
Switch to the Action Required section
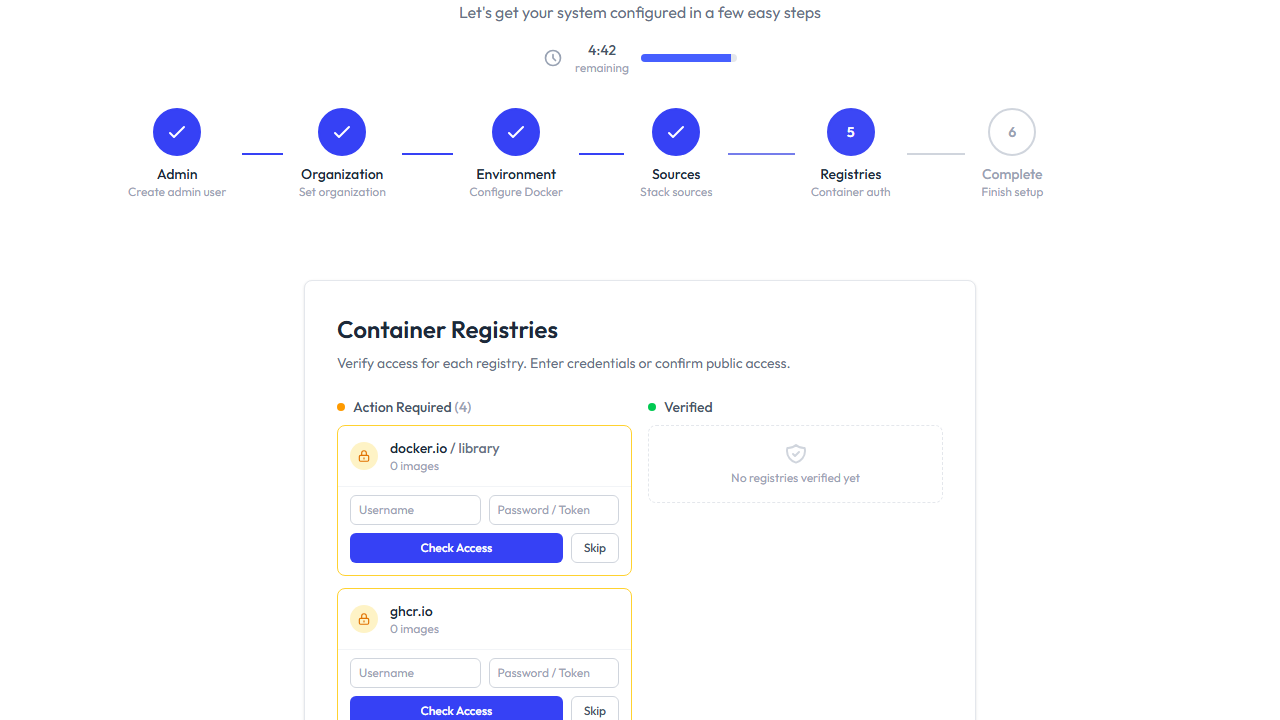tap(404, 407)
